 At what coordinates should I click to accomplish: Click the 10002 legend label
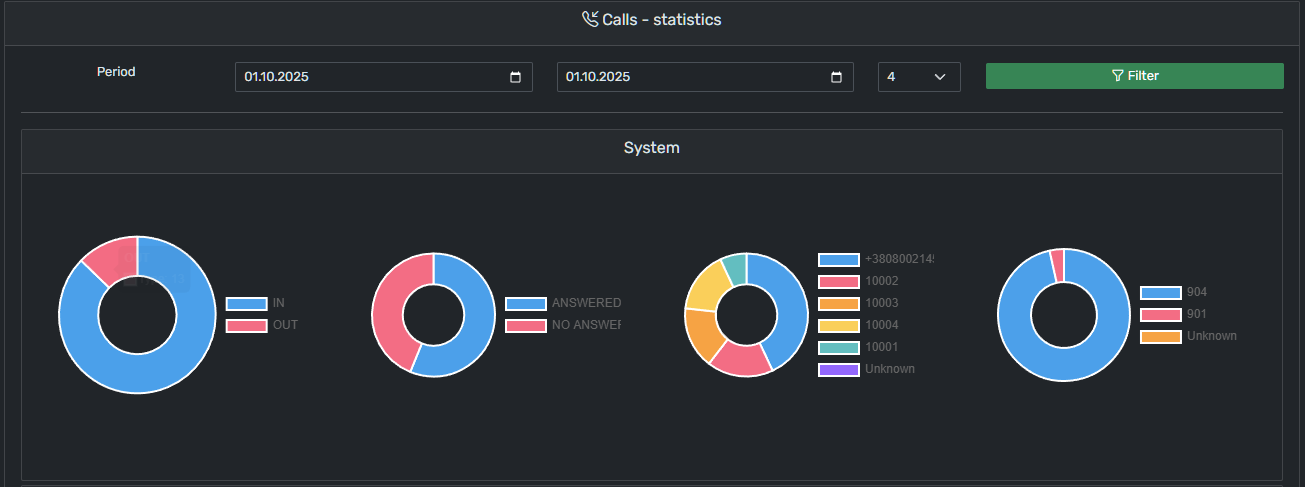[881, 281]
